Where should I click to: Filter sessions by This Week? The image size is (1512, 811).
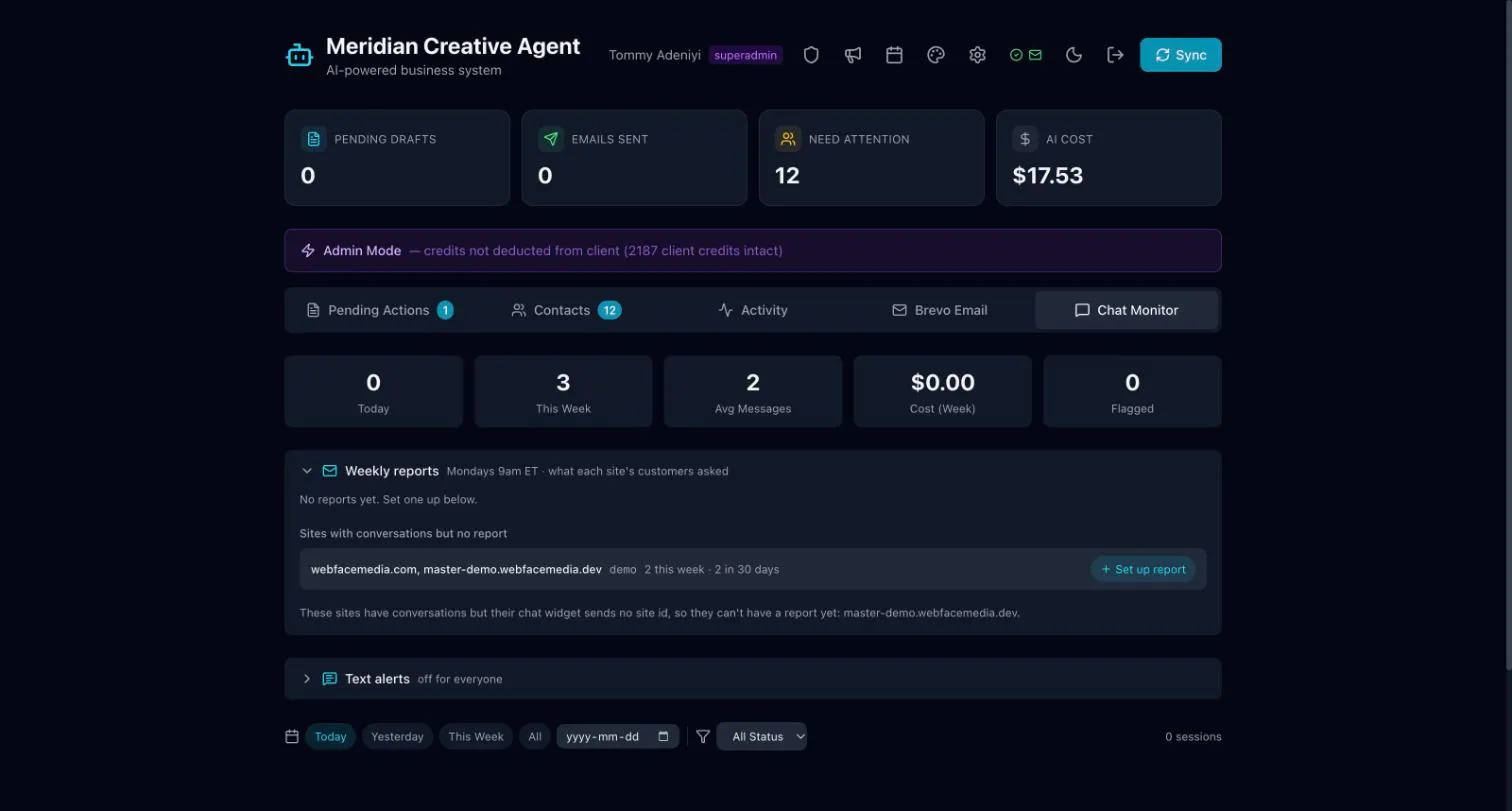tap(476, 737)
